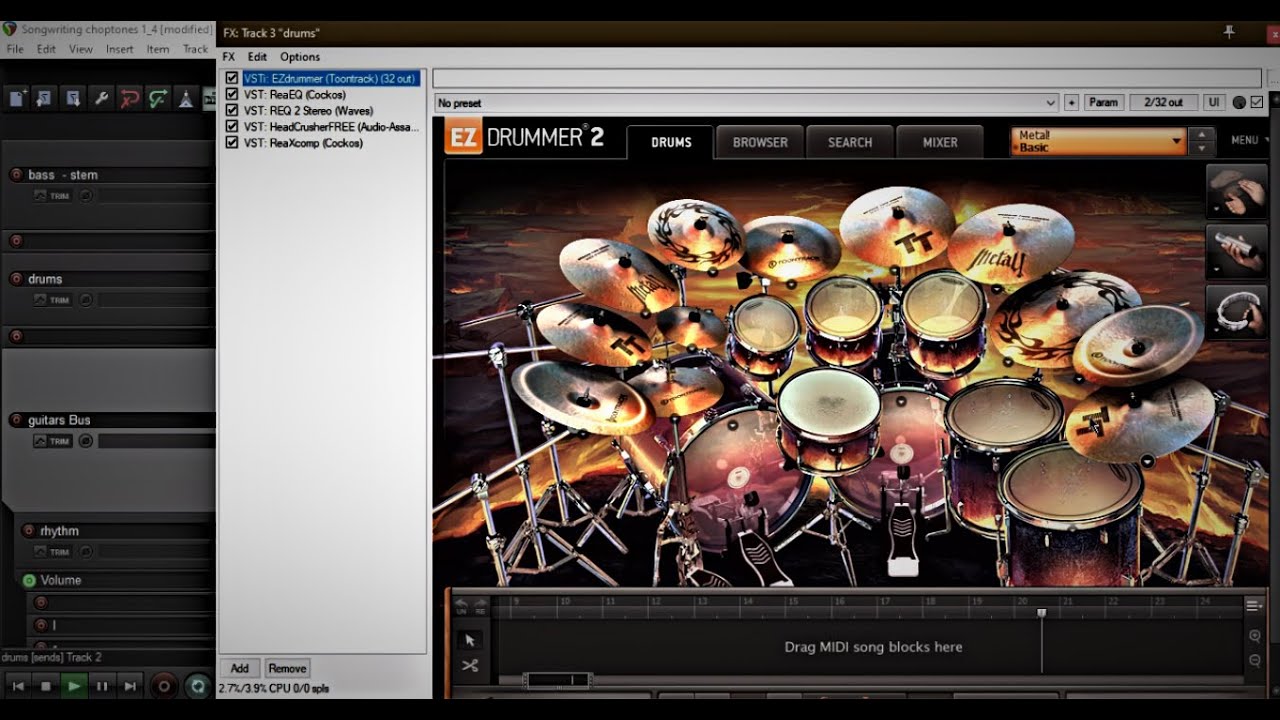This screenshot has width=1280, height=720.
Task: Toggle record arm on guitars Bus track
Action: click(x=16, y=420)
